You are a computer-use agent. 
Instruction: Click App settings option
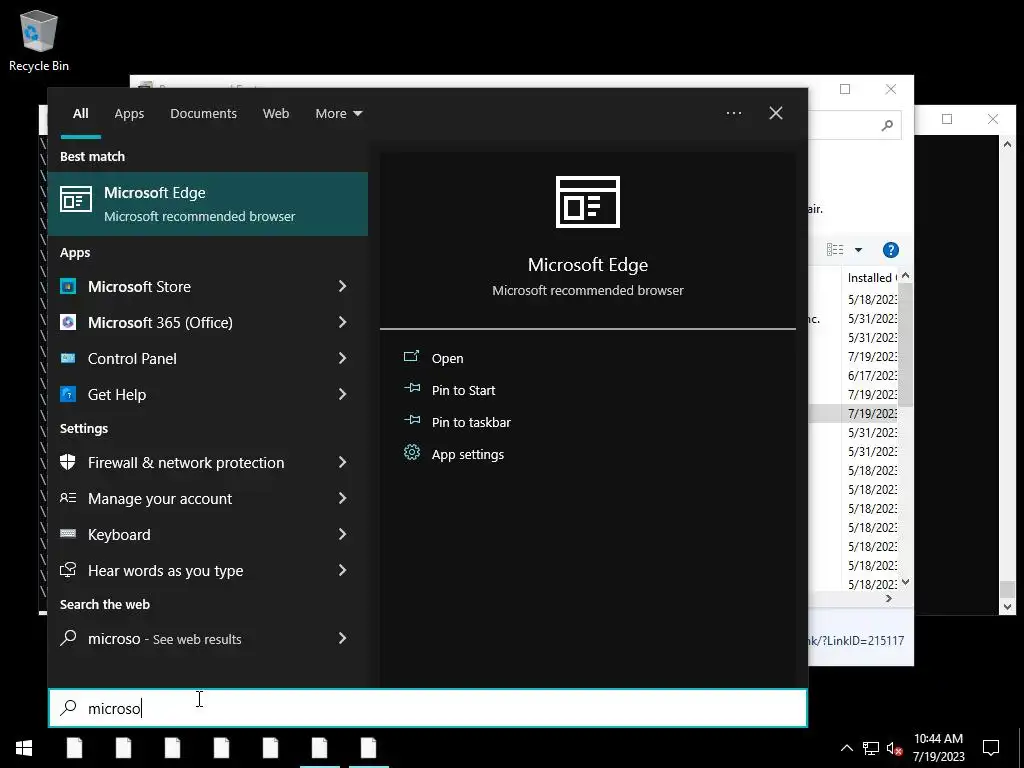(x=468, y=455)
